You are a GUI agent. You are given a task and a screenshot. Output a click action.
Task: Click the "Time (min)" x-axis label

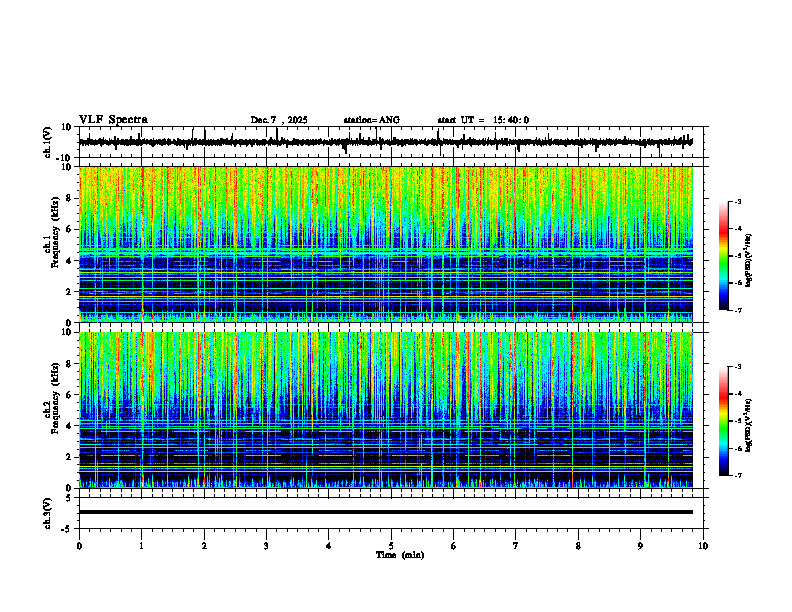(x=400, y=555)
